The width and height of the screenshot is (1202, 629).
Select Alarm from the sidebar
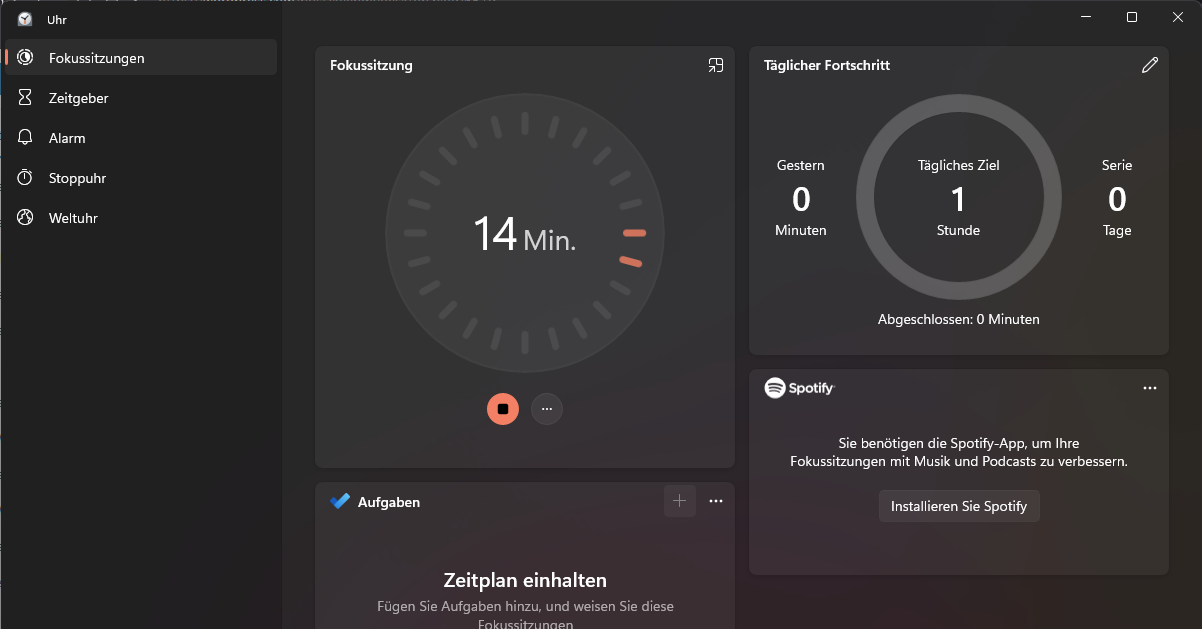[x=67, y=138]
